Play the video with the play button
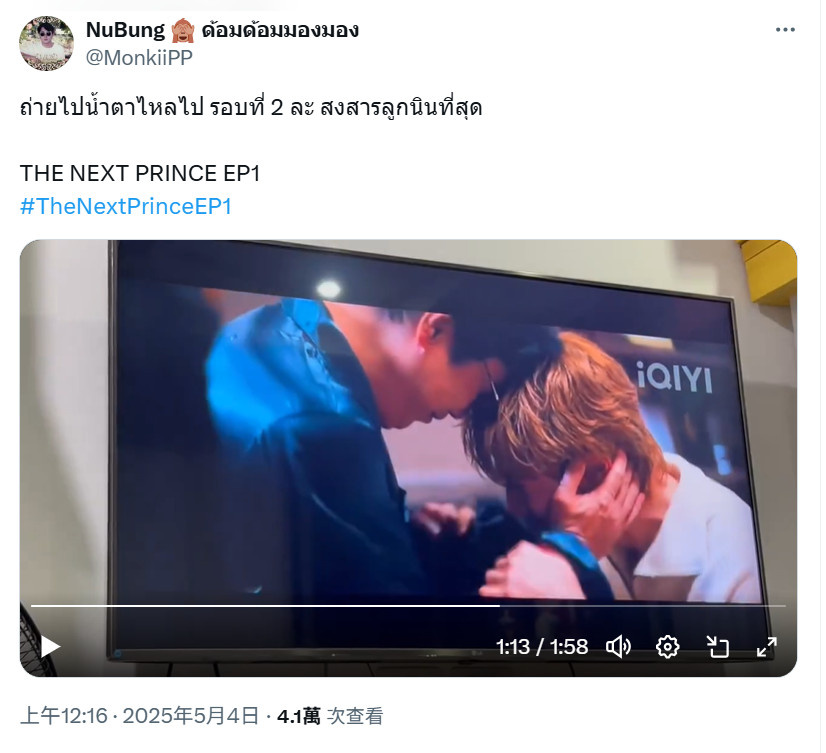 click(x=51, y=647)
